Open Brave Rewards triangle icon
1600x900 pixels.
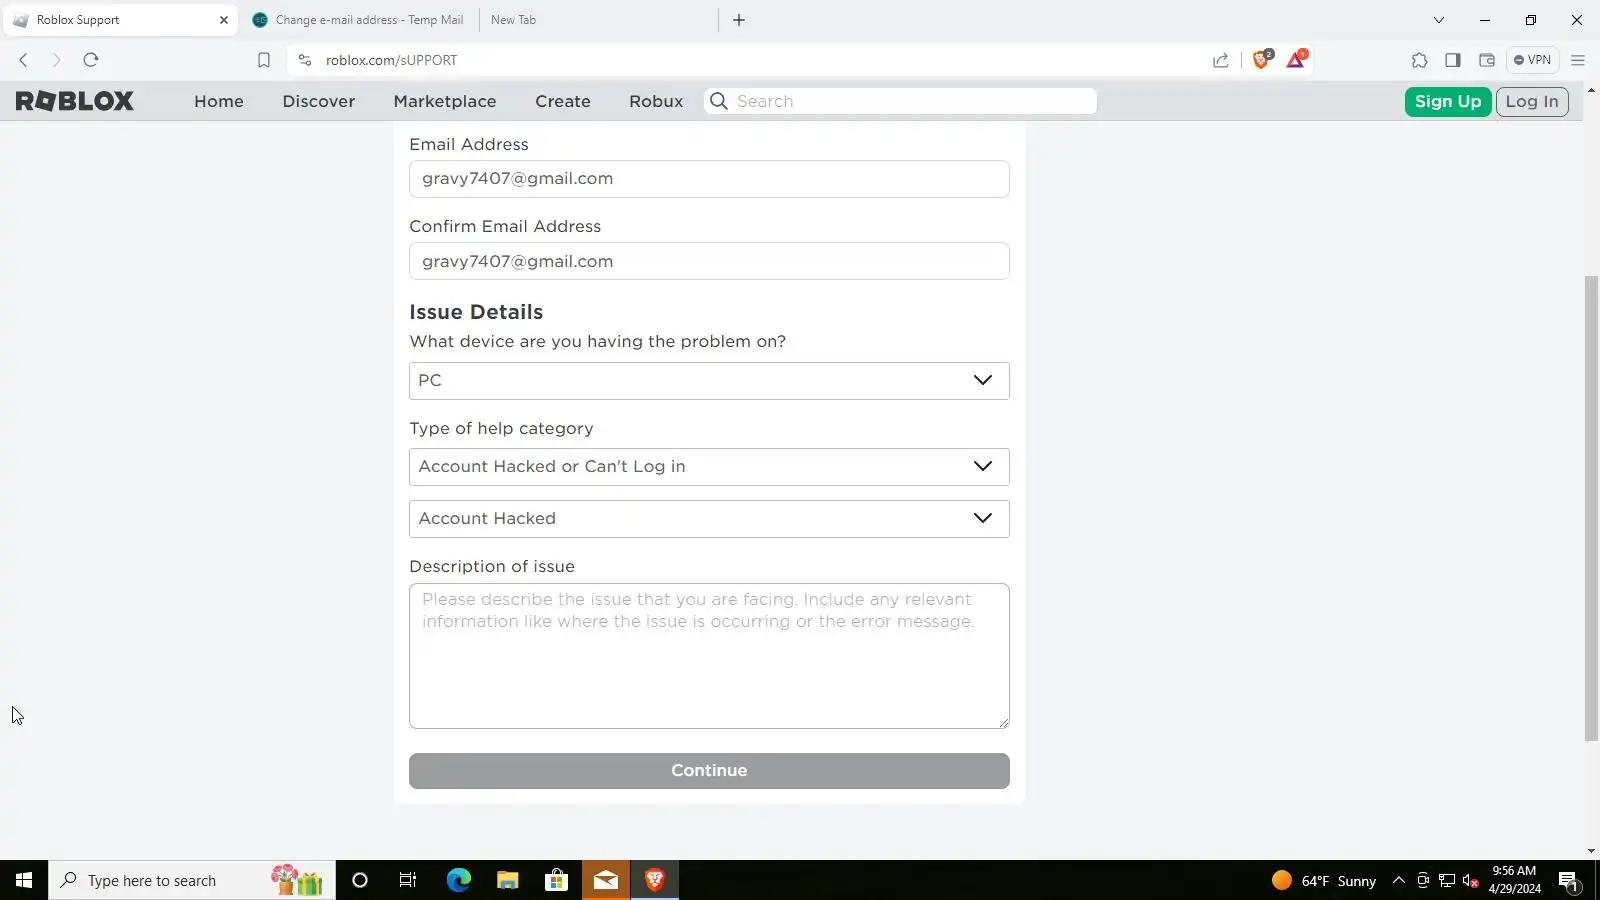1296,59
